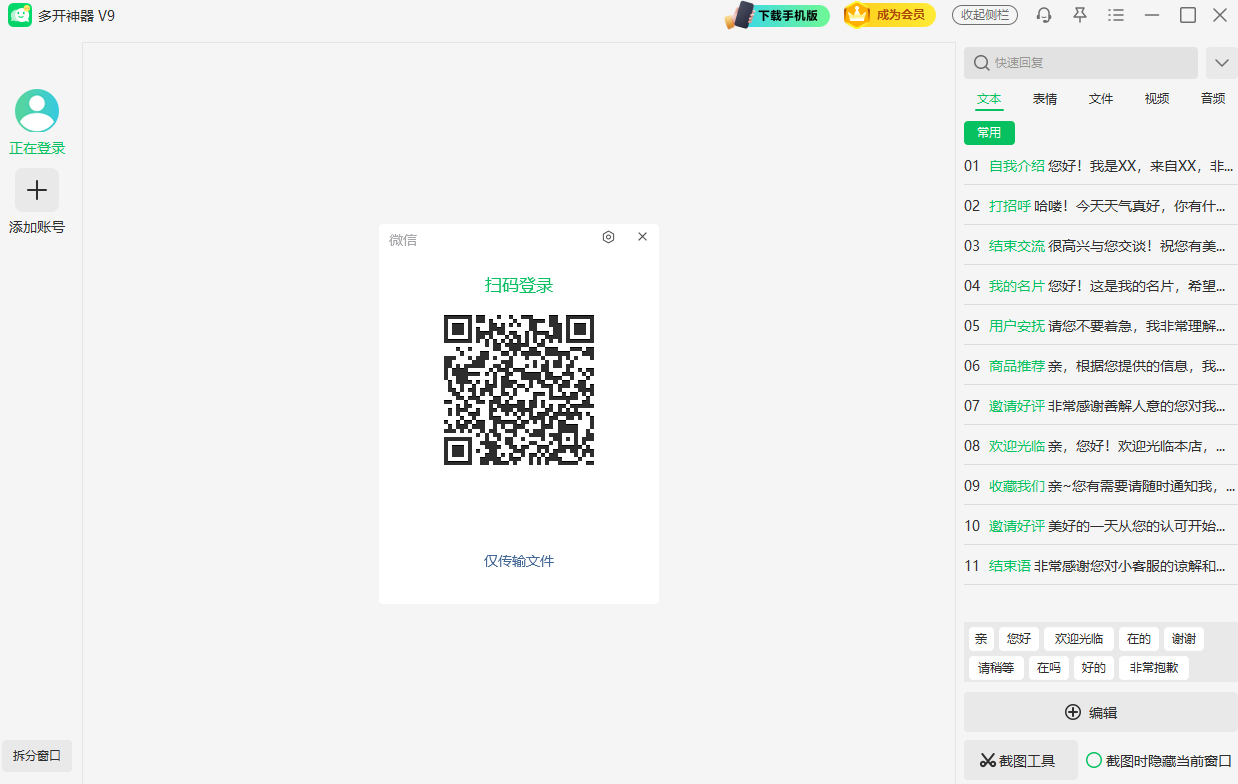Click the phone icon on 下载手机版
The width and height of the screenshot is (1238, 784).
pyautogui.click(x=740, y=15)
